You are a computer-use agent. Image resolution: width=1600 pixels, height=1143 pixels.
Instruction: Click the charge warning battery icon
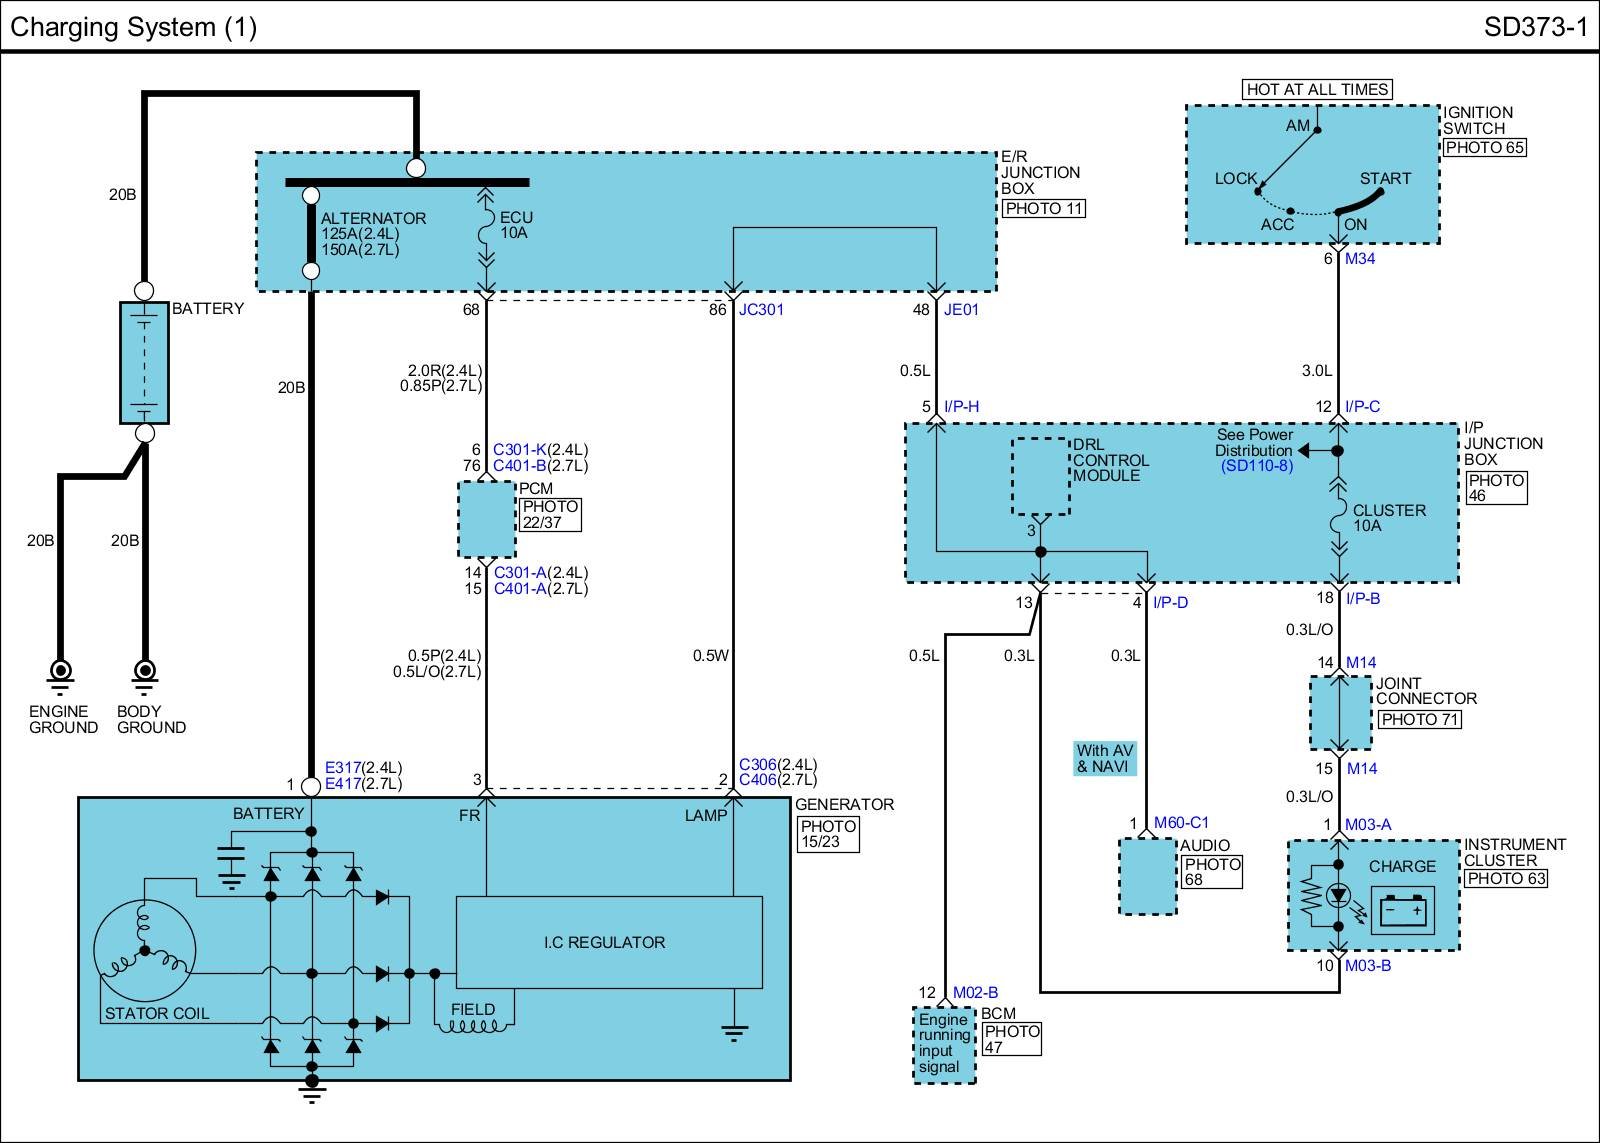[x=1402, y=911]
